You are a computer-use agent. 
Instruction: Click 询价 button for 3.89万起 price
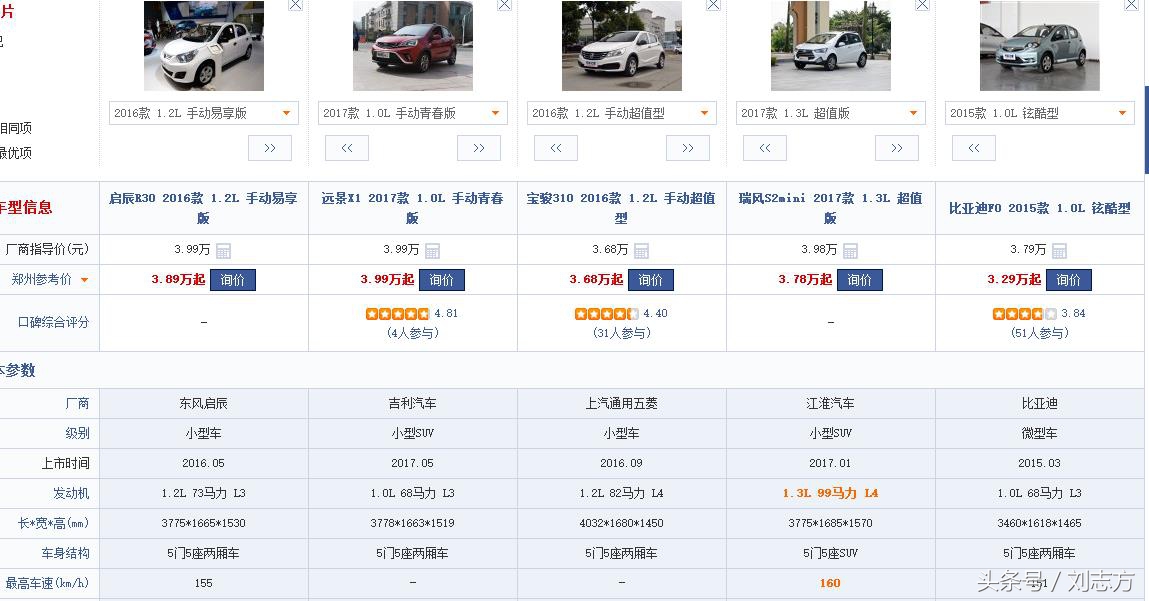pyautogui.click(x=232, y=280)
